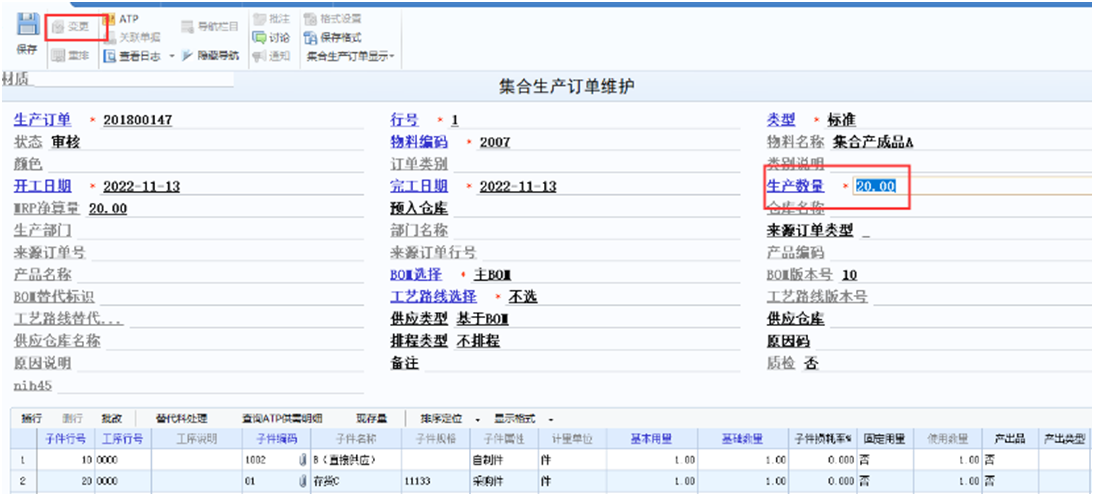Click the 自制件 attribute cell

[x=502, y=461]
